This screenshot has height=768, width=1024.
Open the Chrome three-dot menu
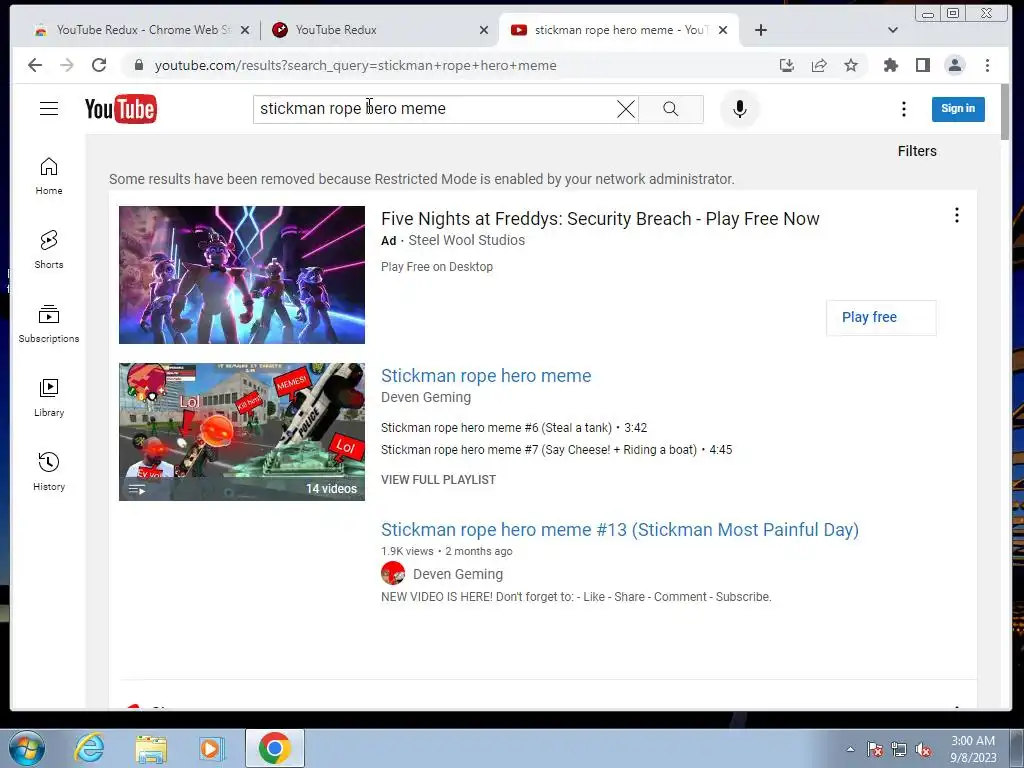[987, 65]
